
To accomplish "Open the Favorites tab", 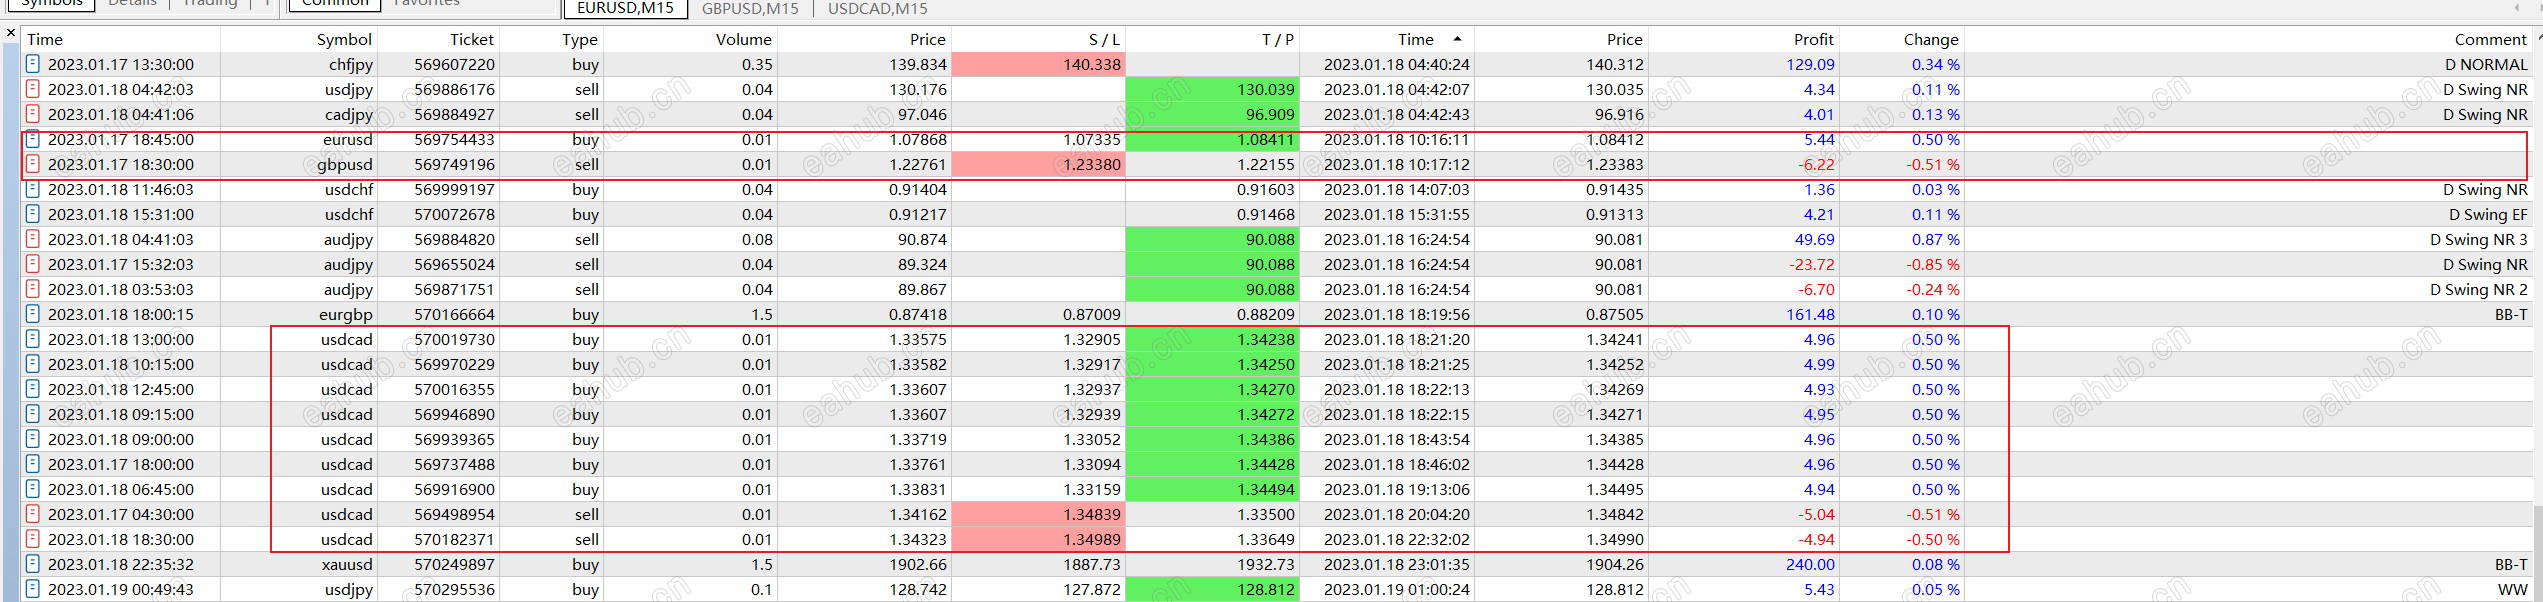I will [x=426, y=4].
